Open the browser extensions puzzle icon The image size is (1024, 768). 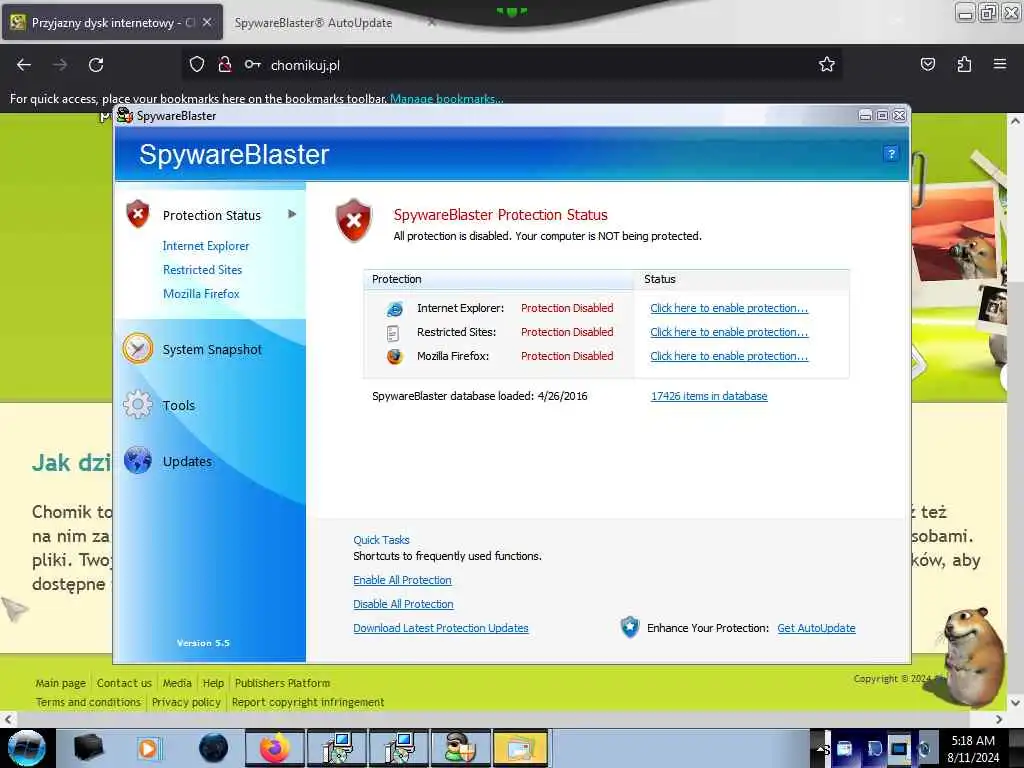pos(964,64)
